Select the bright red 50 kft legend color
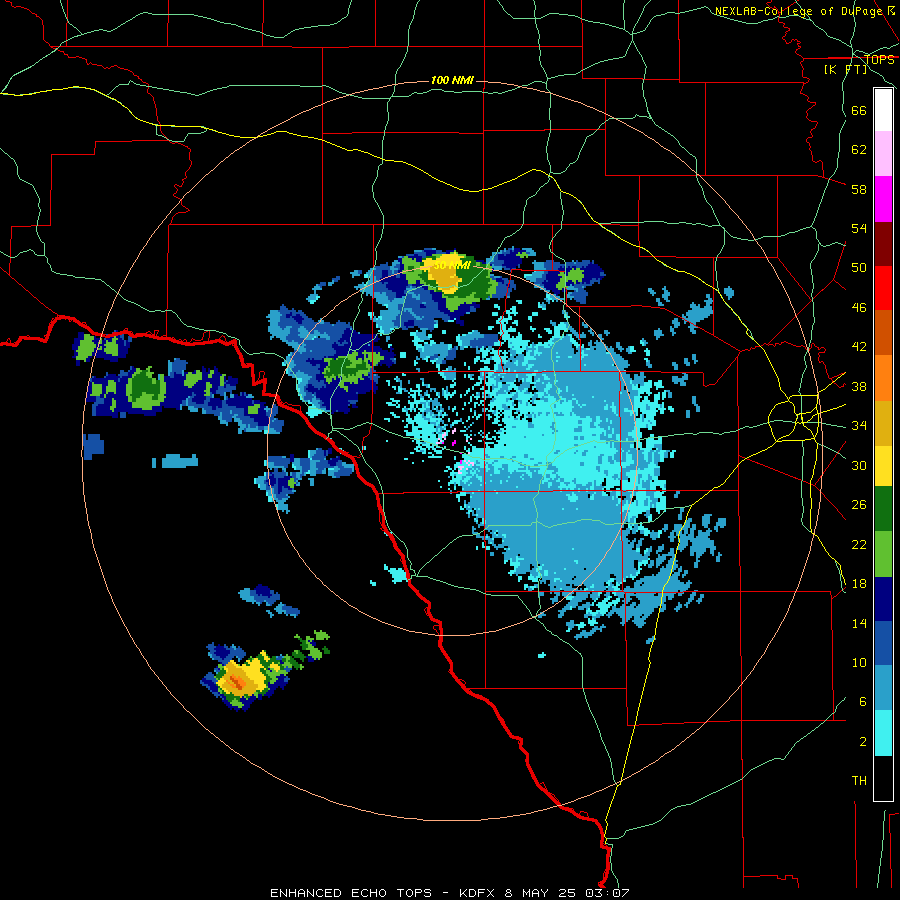The image size is (900, 900). 883,288
